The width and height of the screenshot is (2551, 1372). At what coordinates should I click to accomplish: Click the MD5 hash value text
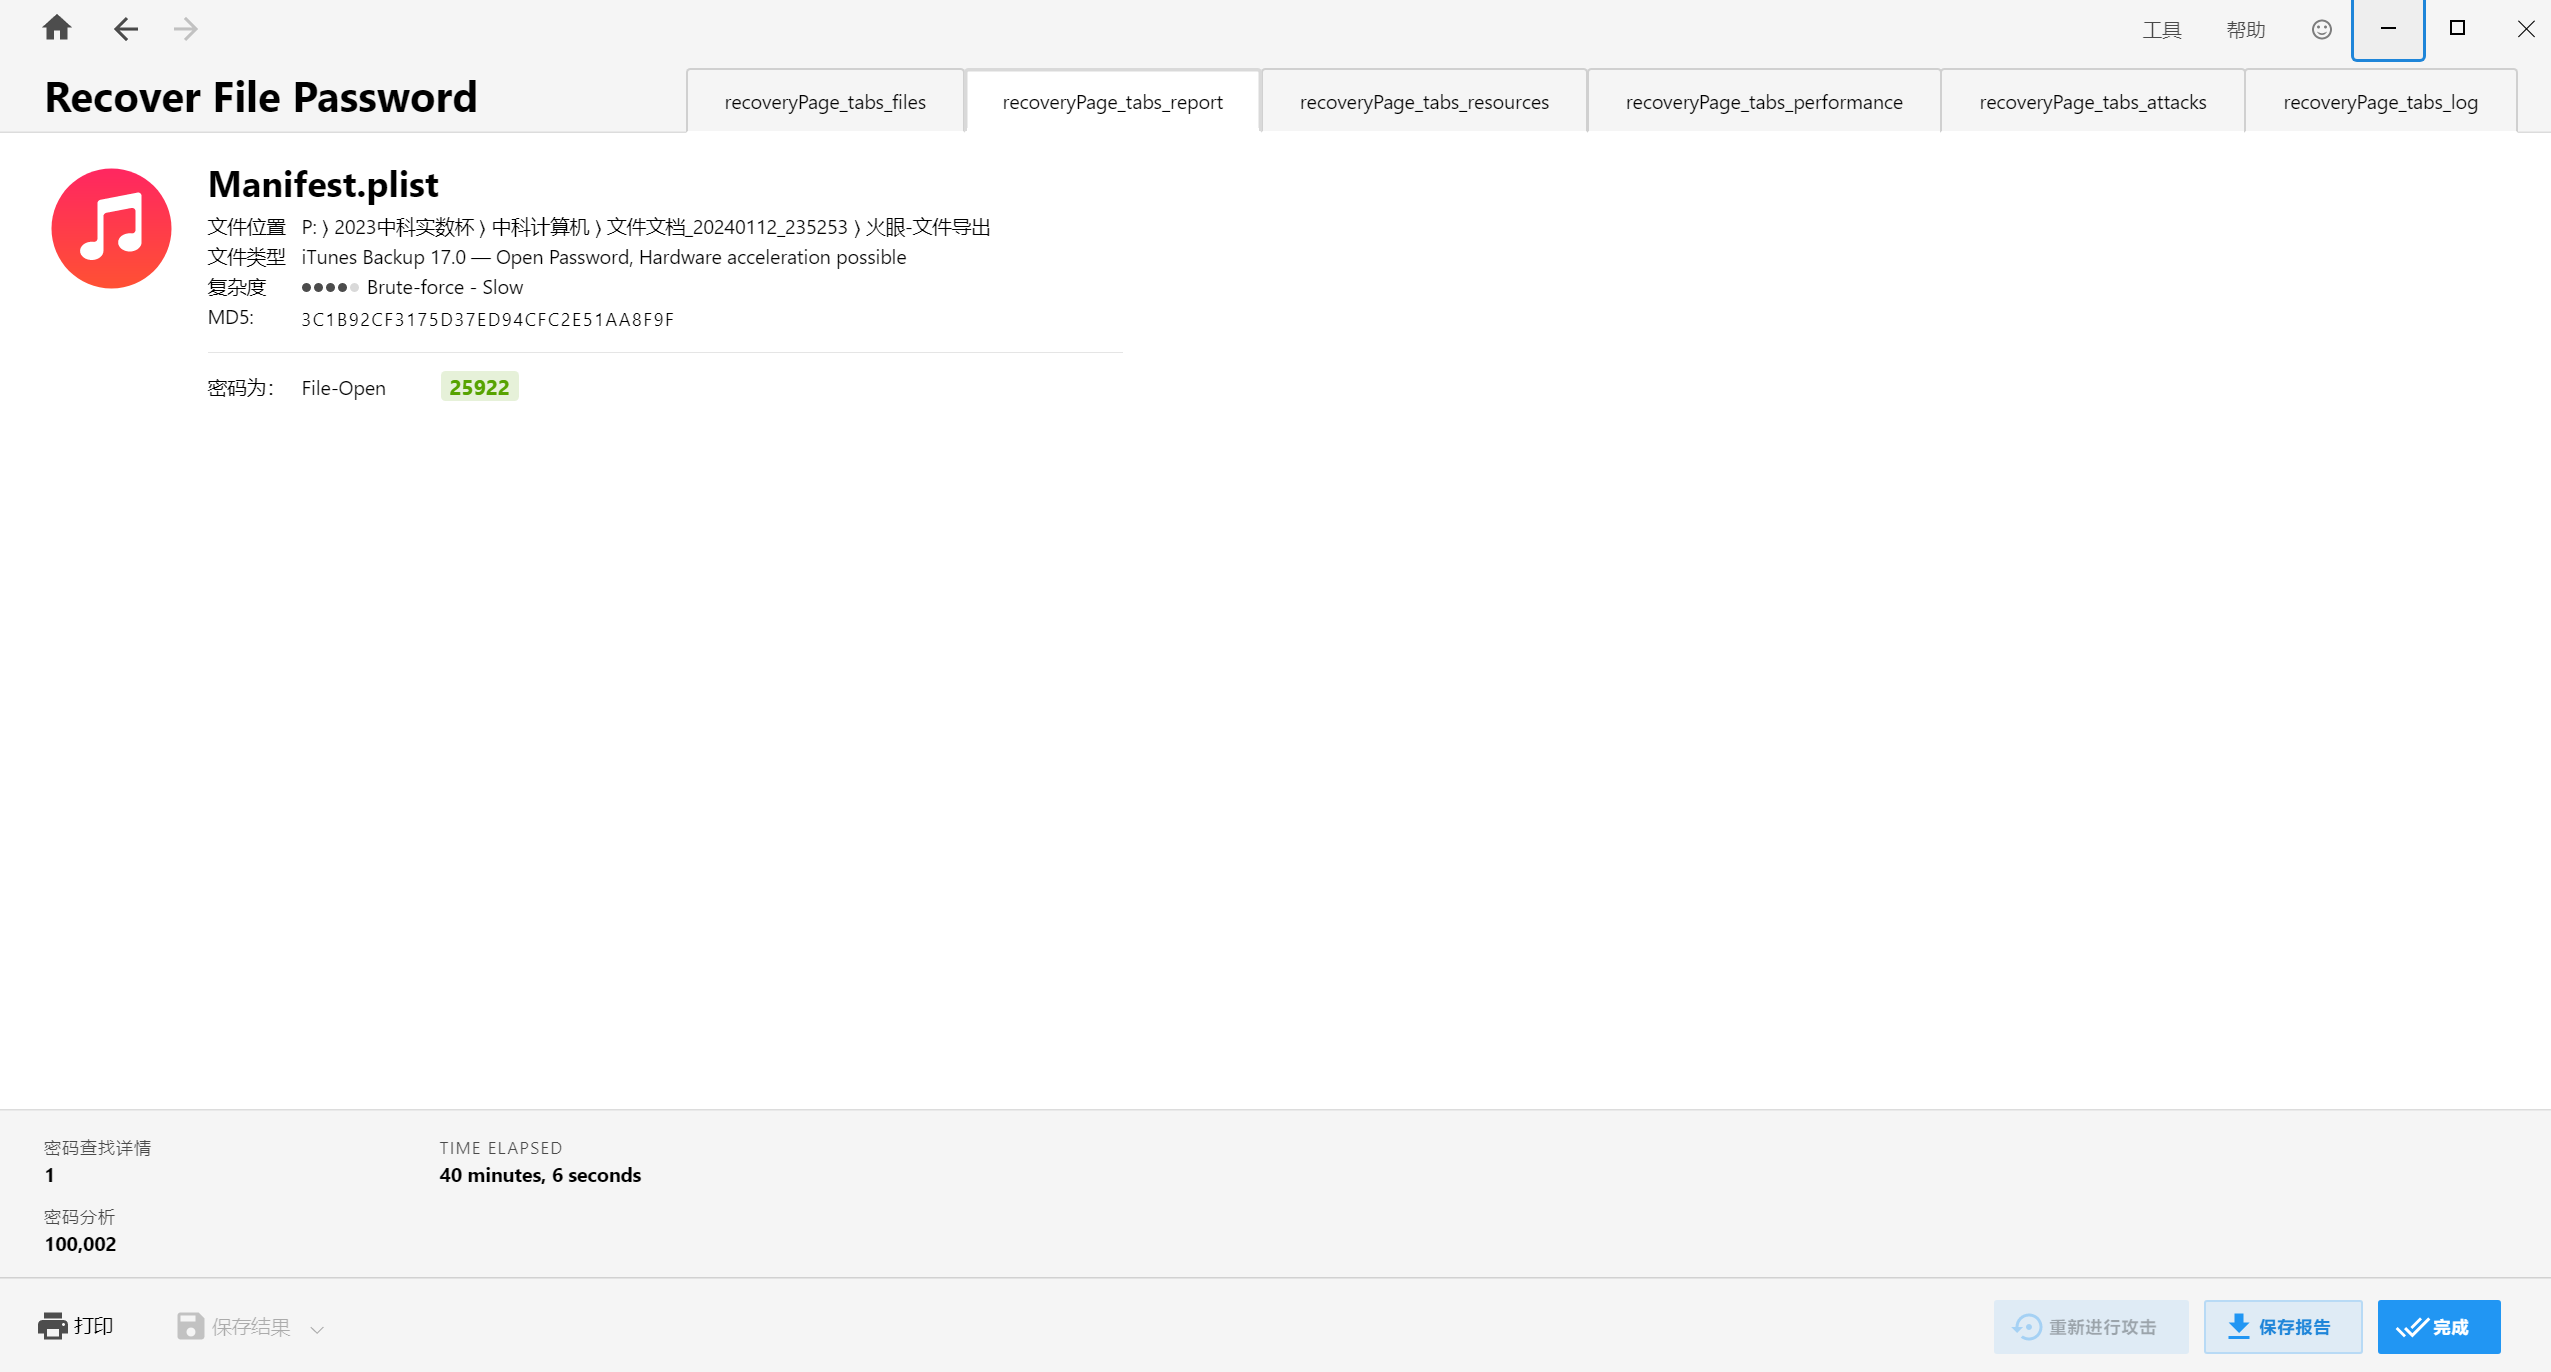click(487, 320)
